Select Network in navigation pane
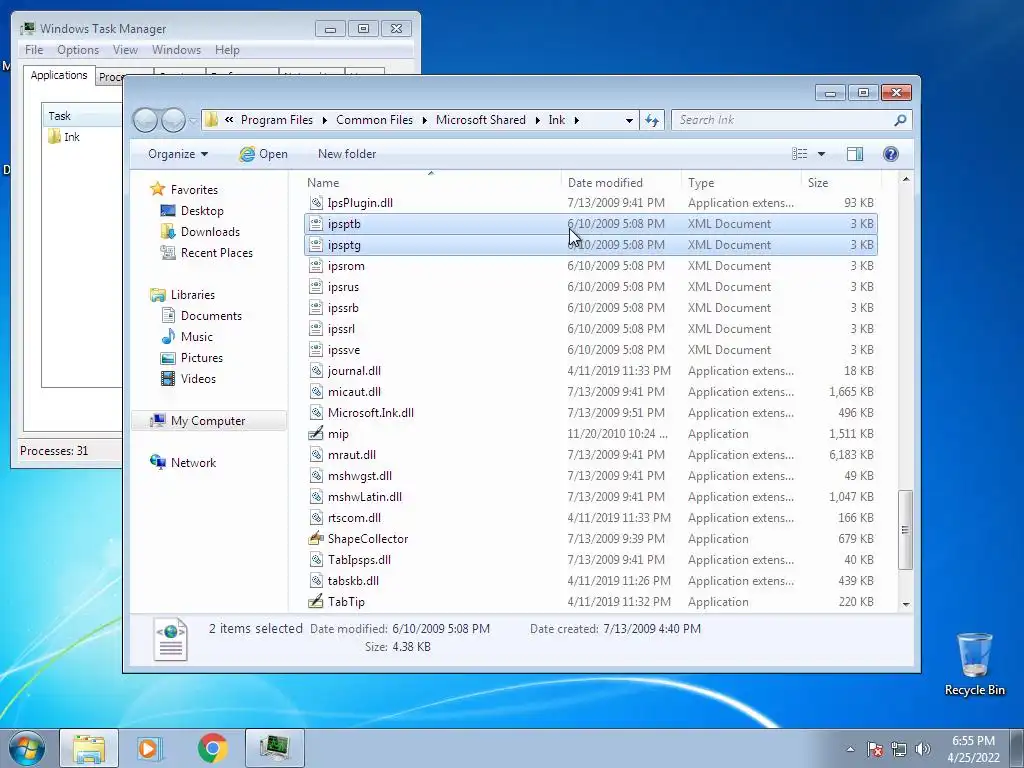The height and width of the screenshot is (768, 1024). (193, 462)
